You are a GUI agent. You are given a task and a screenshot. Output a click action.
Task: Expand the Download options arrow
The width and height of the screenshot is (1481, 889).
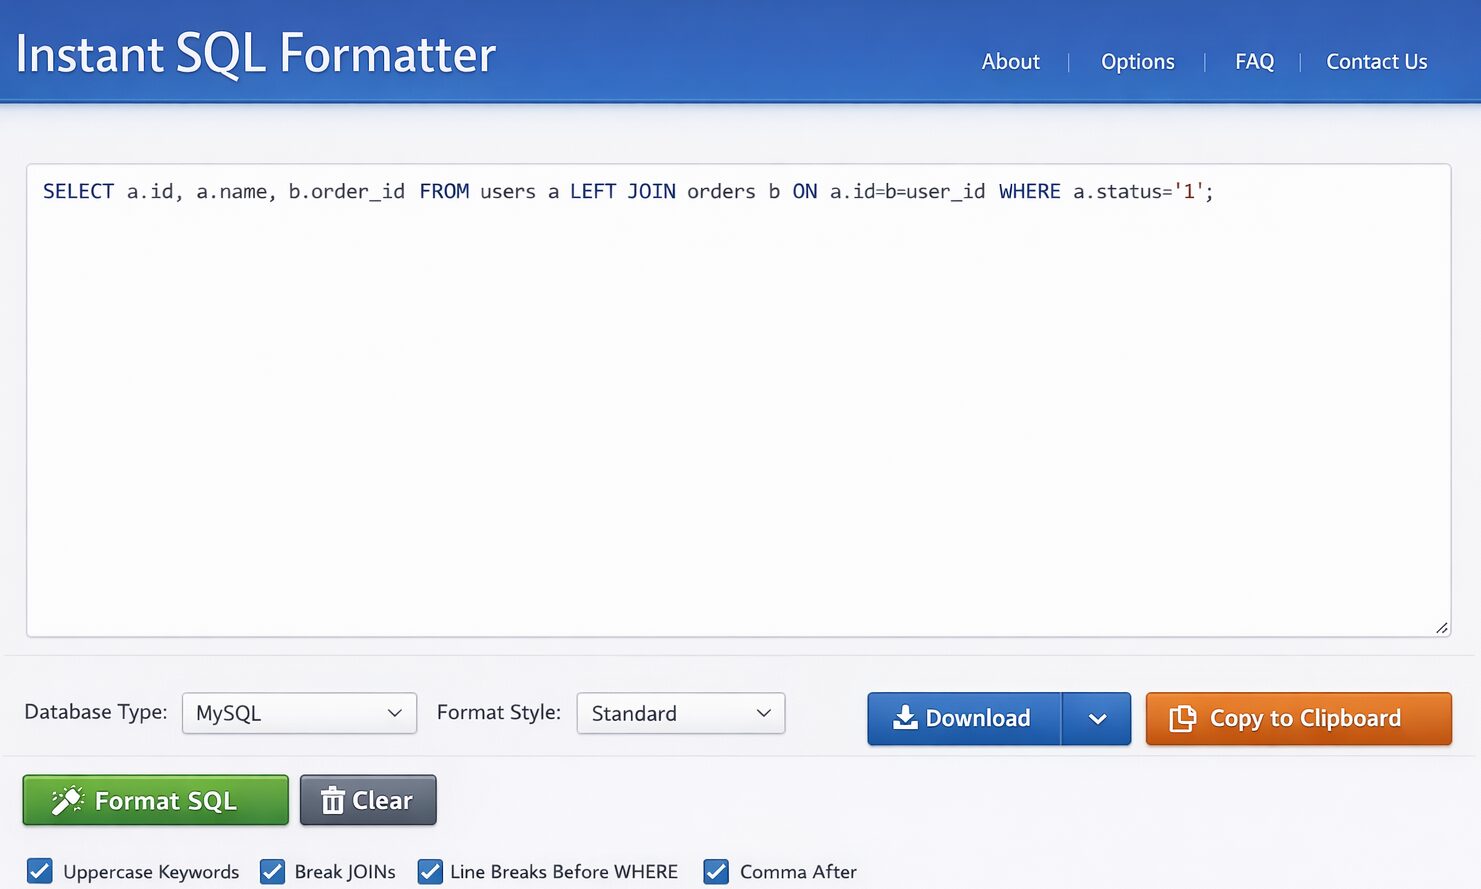coord(1097,718)
